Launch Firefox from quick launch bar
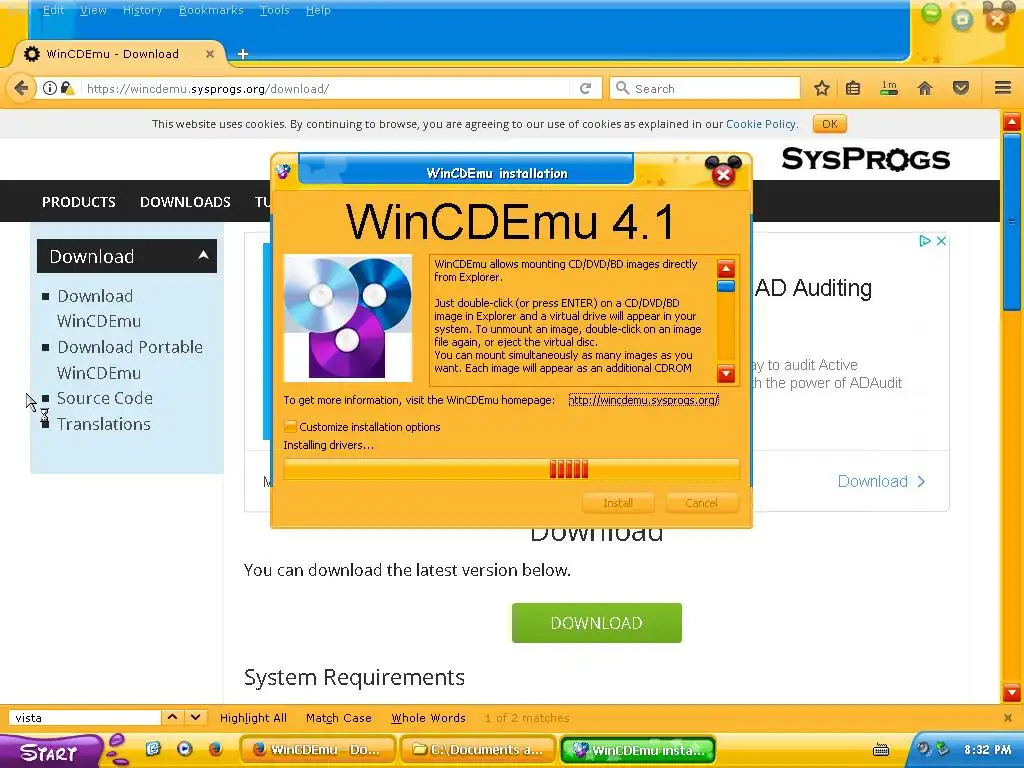 tap(215, 749)
